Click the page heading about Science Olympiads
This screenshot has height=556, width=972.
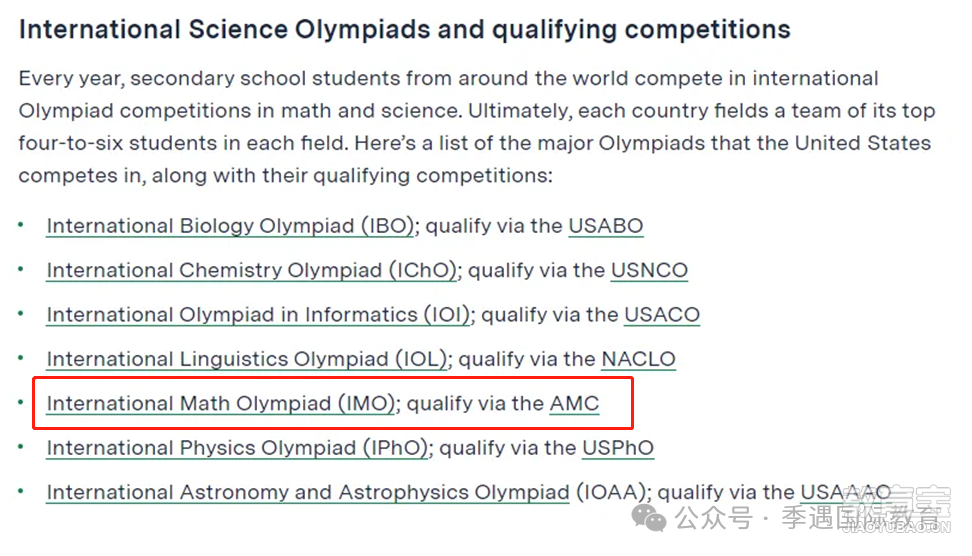tap(404, 30)
